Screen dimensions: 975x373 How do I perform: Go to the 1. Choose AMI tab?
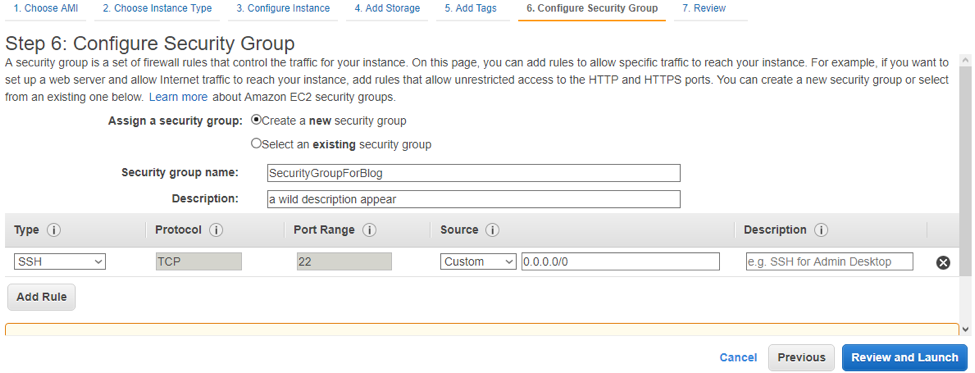coord(46,9)
